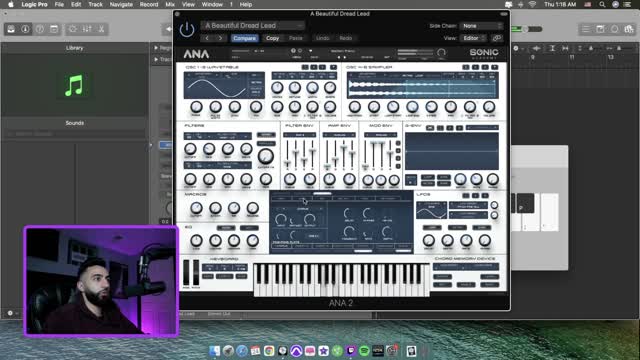Click the Sonic Academy logo
Image resolution: width=640 pixels, height=360 pixels.
point(484,53)
